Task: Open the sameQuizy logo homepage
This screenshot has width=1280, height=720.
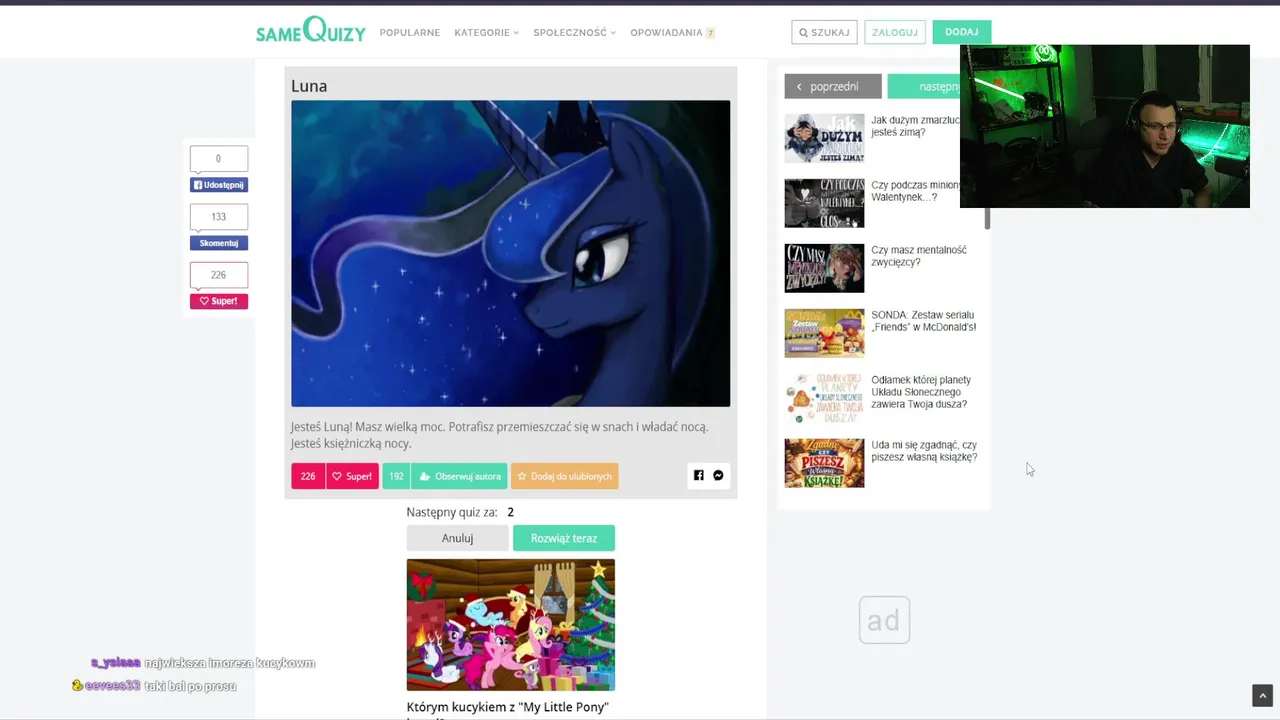Action: 310,31
